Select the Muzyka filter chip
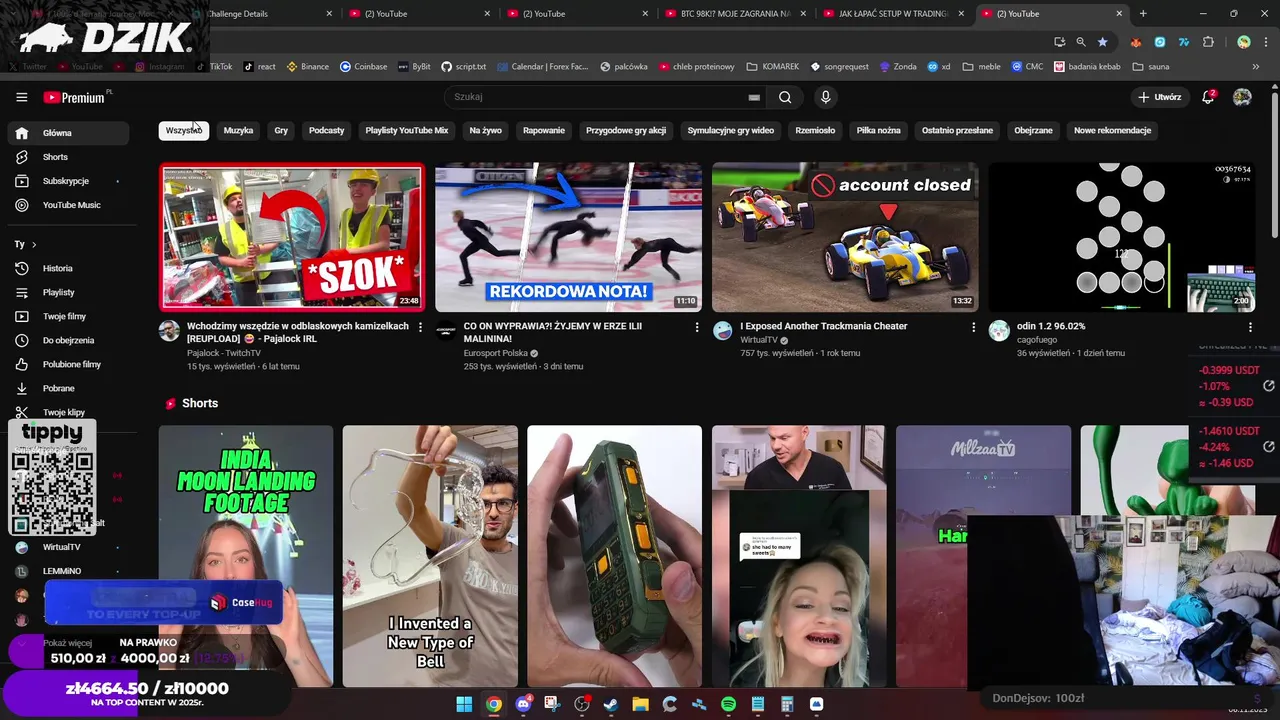Image resolution: width=1280 pixels, height=720 pixels. tap(238, 130)
